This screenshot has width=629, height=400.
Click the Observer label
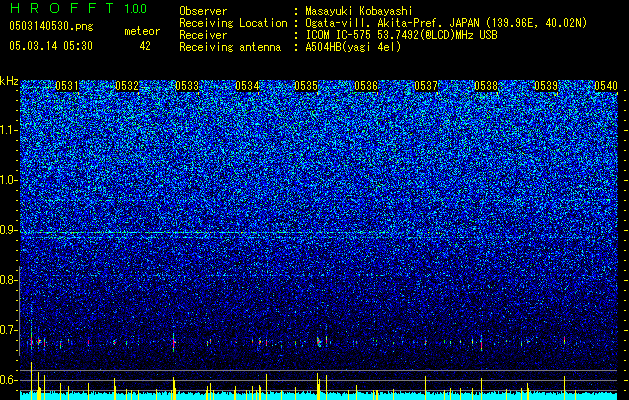(x=203, y=11)
